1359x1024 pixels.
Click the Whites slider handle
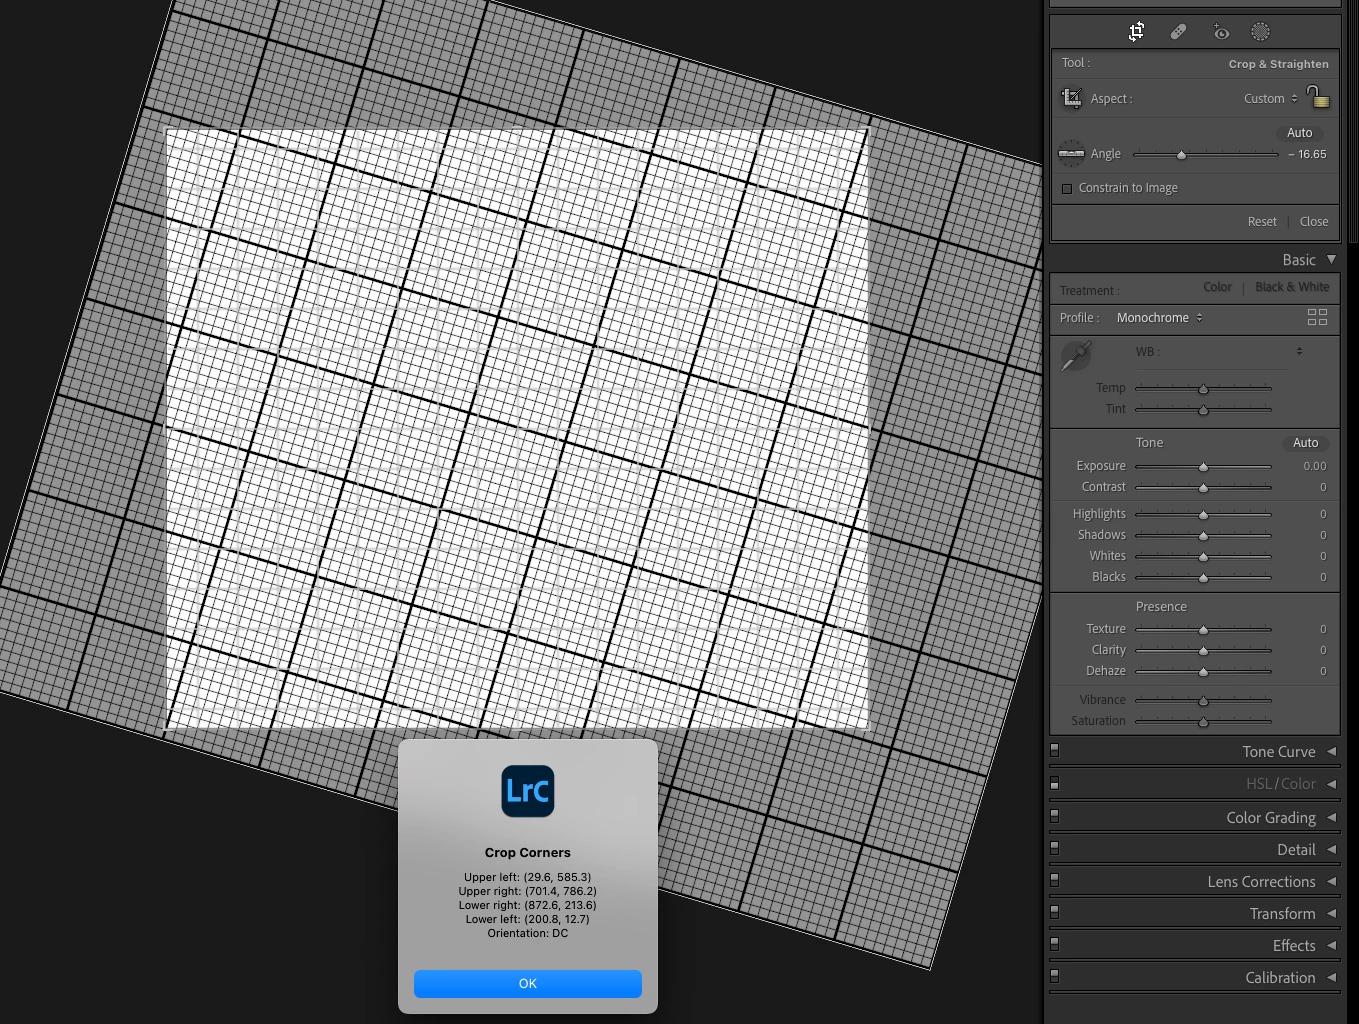point(1203,557)
